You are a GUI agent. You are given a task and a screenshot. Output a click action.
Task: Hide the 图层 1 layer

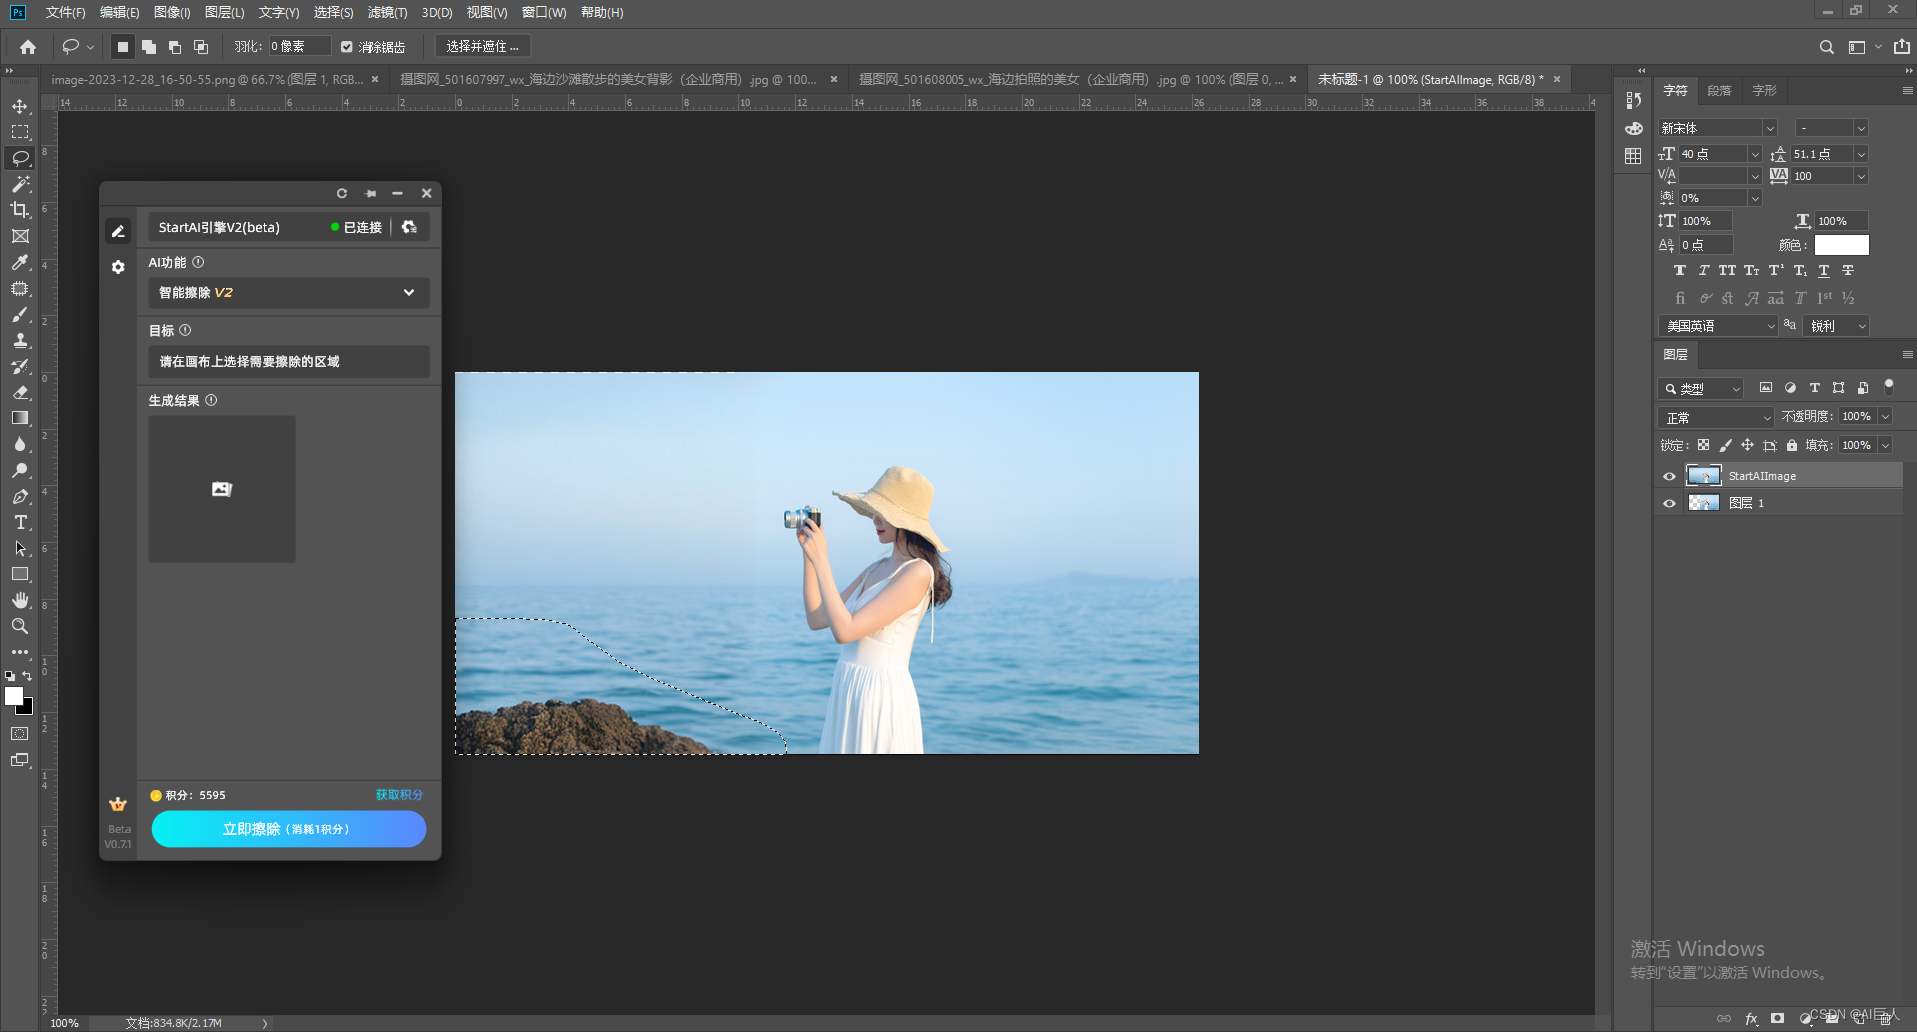click(1669, 503)
